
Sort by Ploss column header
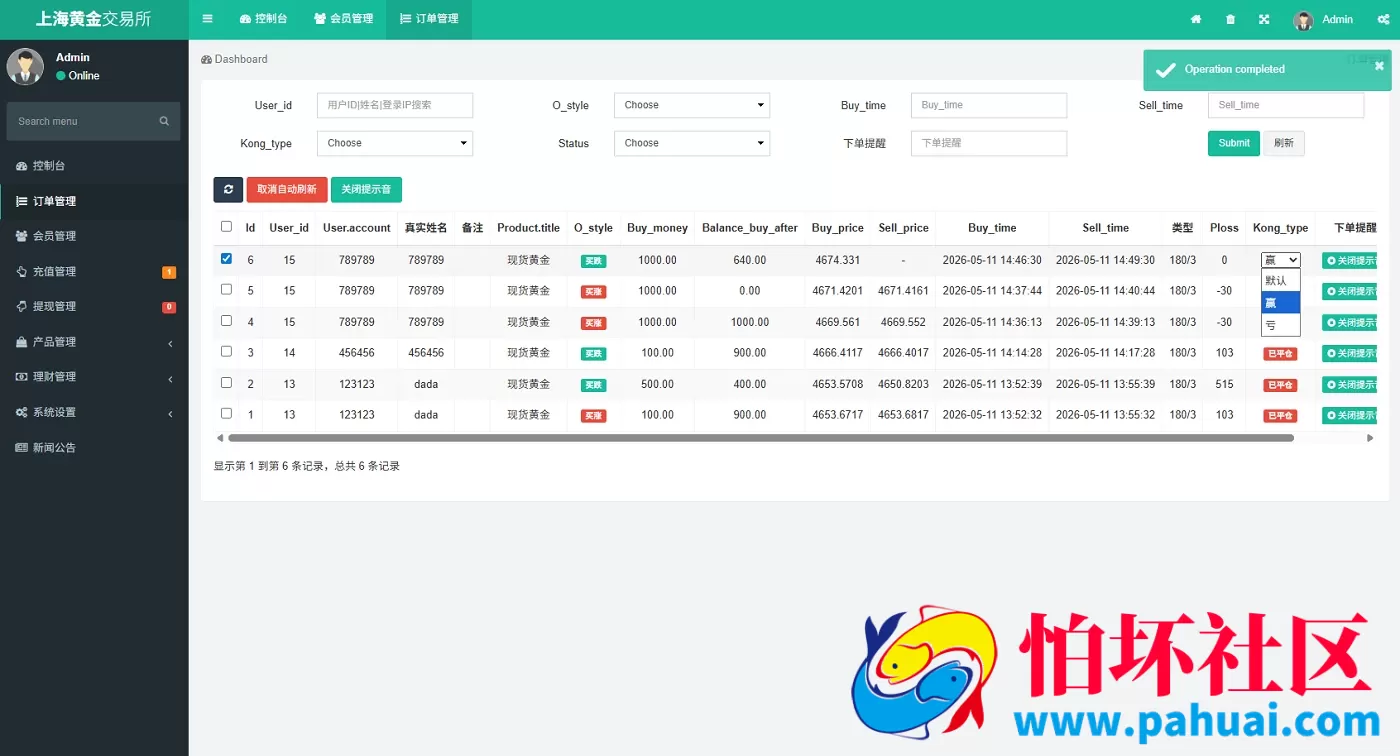(x=1224, y=228)
